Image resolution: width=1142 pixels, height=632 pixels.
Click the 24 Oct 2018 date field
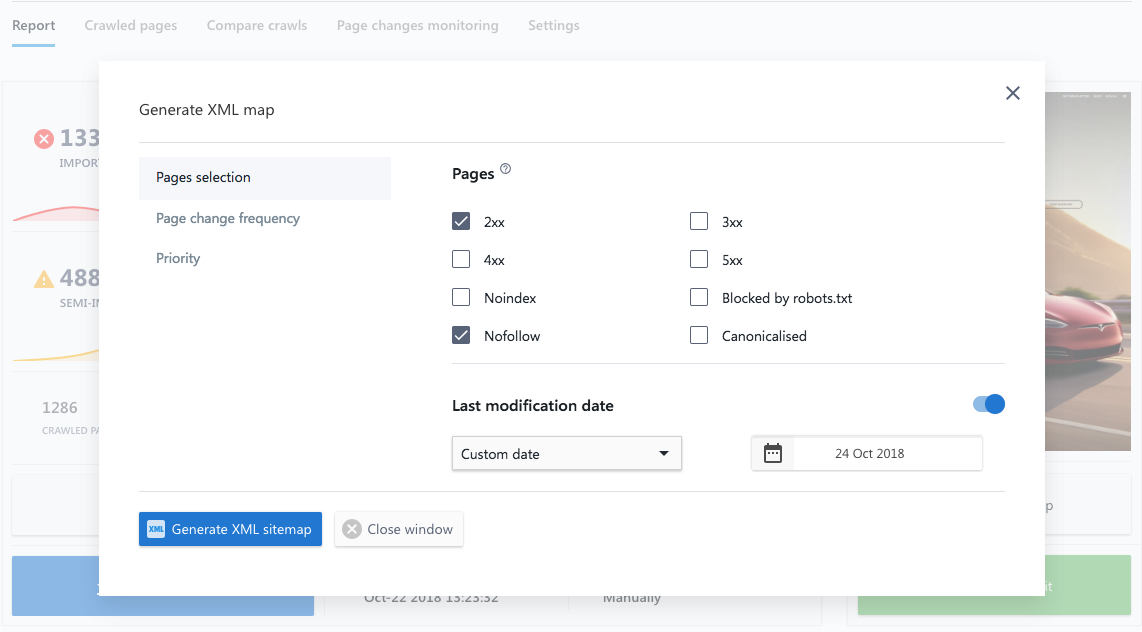click(x=869, y=453)
